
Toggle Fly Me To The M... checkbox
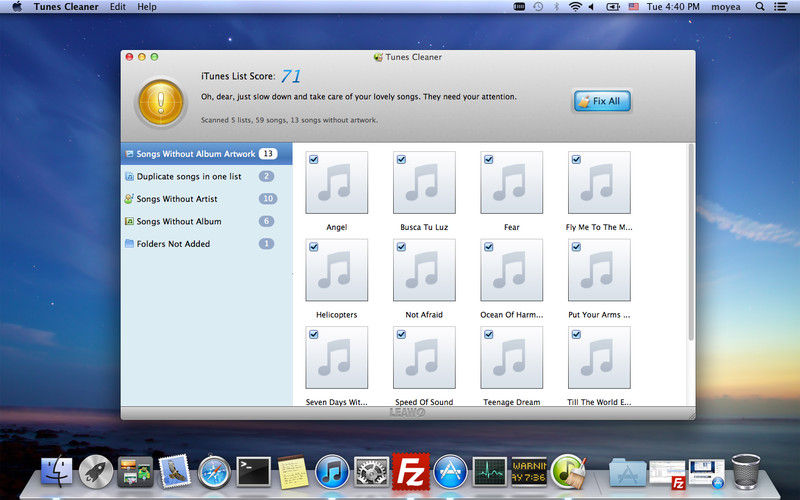click(577, 160)
